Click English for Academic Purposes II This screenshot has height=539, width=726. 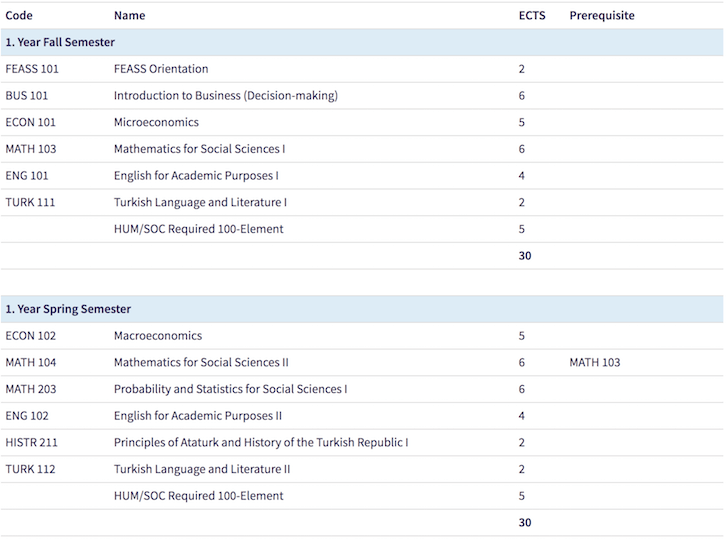point(198,416)
